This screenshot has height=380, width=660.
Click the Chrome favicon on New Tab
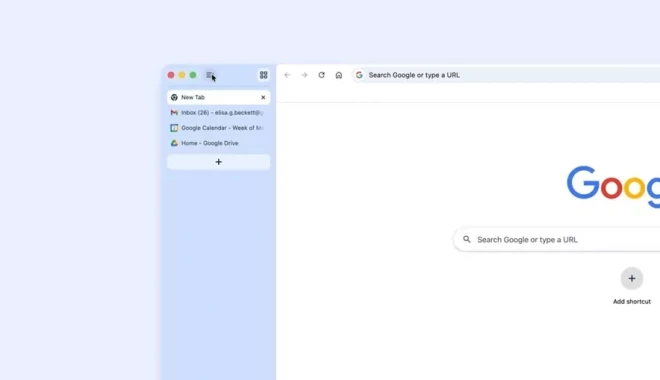174,97
